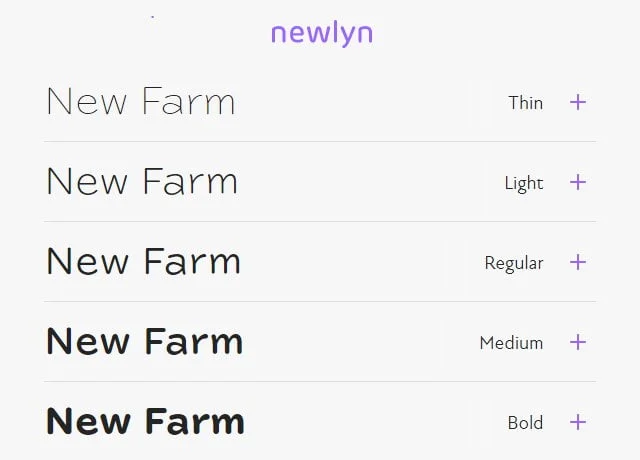Image resolution: width=640 pixels, height=460 pixels.
Task: Select the Thin weight label
Action: 525,102
